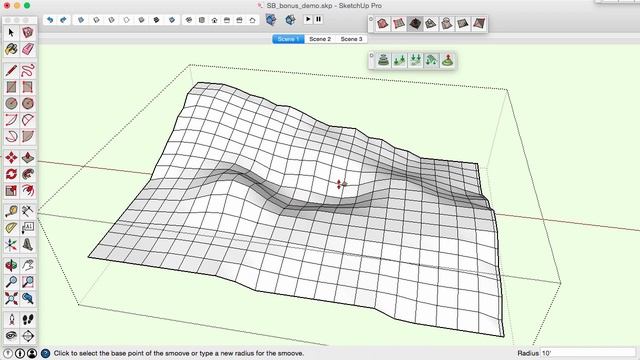Activate the Position Camera tool
The height and width of the screenshot is (360, 640).
(x=11, y=320)
